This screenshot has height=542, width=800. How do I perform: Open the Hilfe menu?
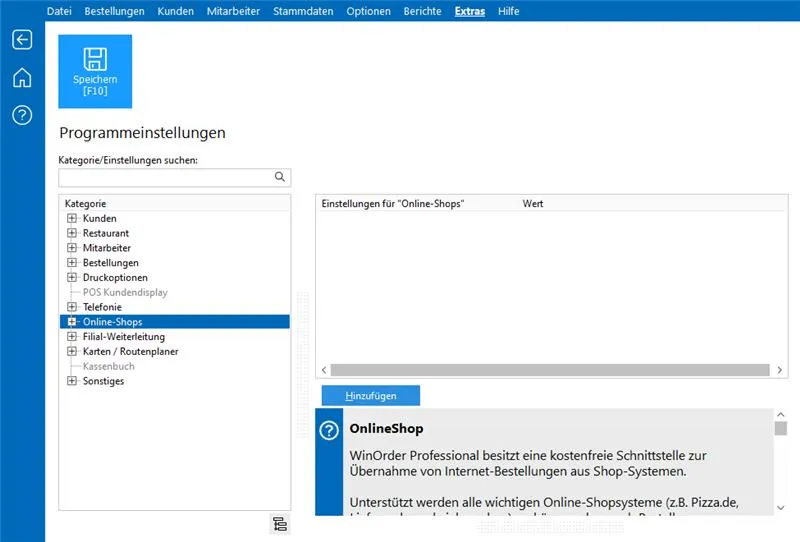pos(509,11)
